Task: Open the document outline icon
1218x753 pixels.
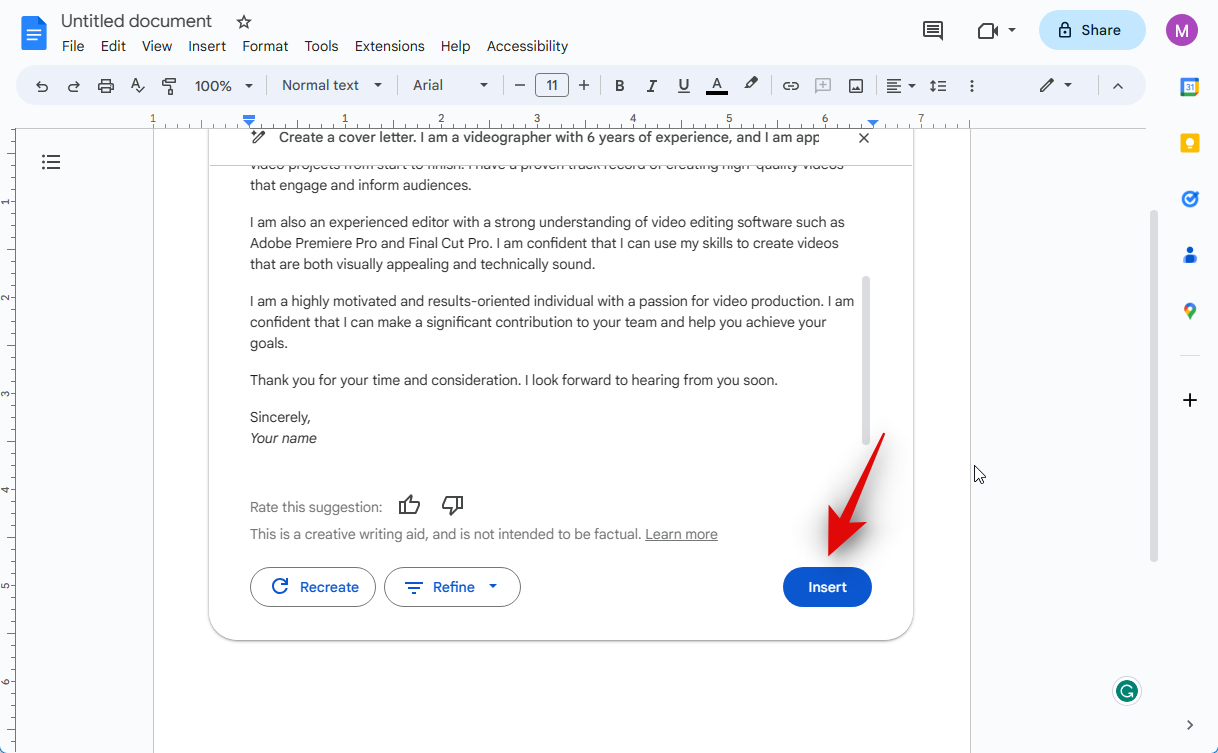Action: [51, 162]
